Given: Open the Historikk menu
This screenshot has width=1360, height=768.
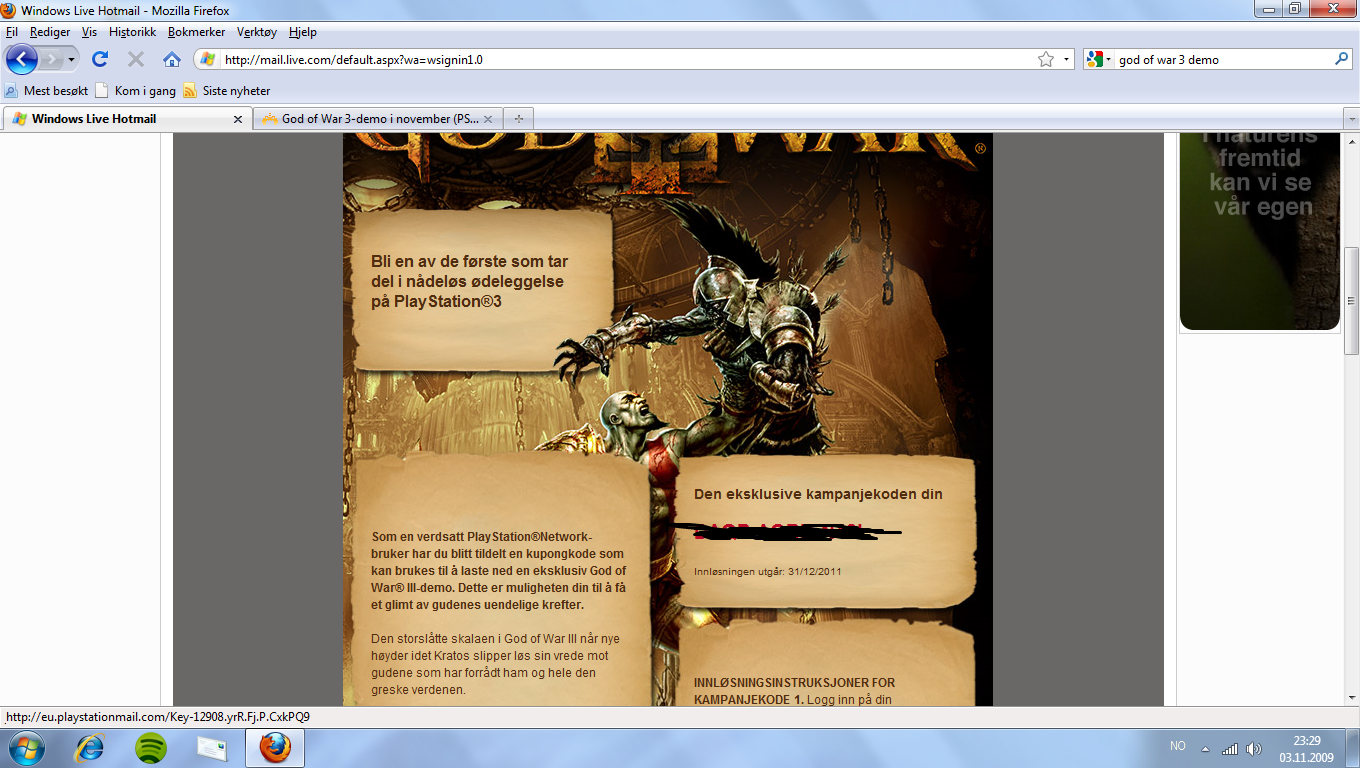Looking at the screenshot, I should click(x=133, y=32).
